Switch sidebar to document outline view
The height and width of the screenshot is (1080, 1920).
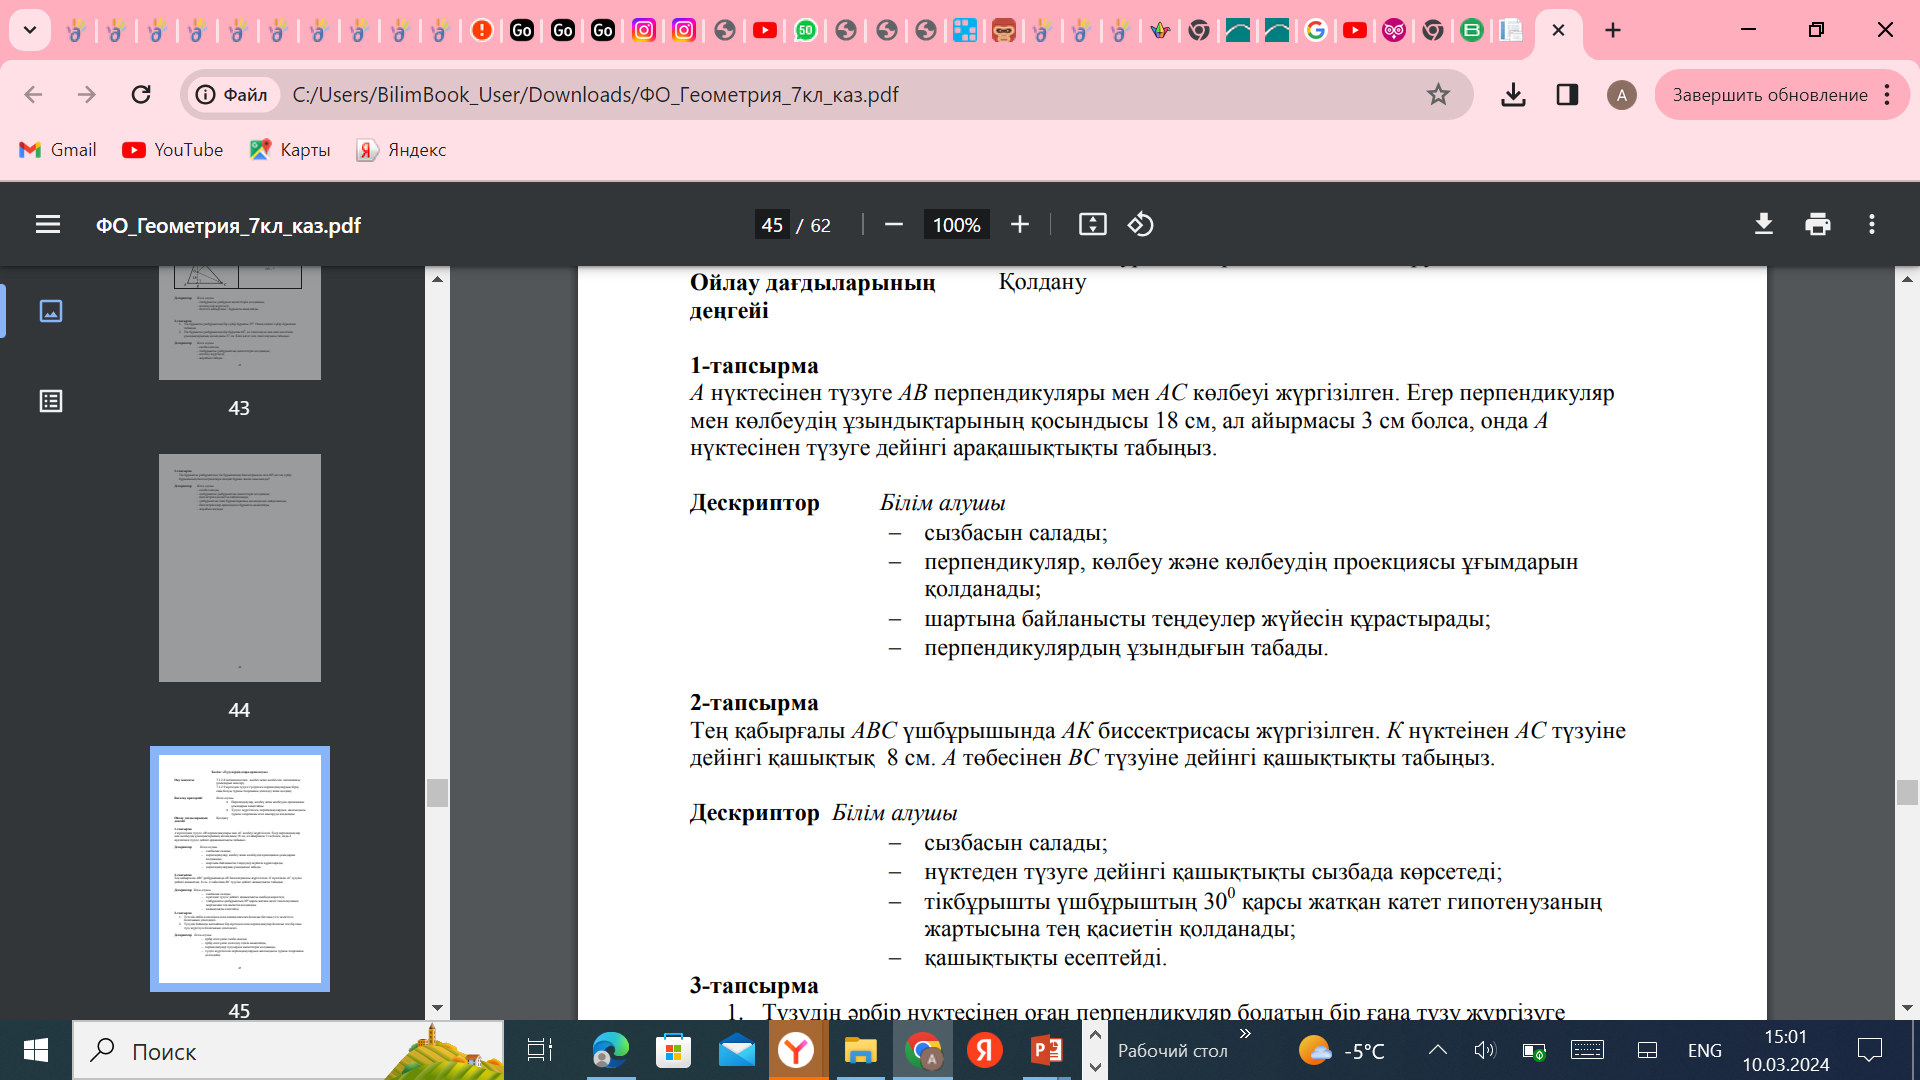[51, 401]
